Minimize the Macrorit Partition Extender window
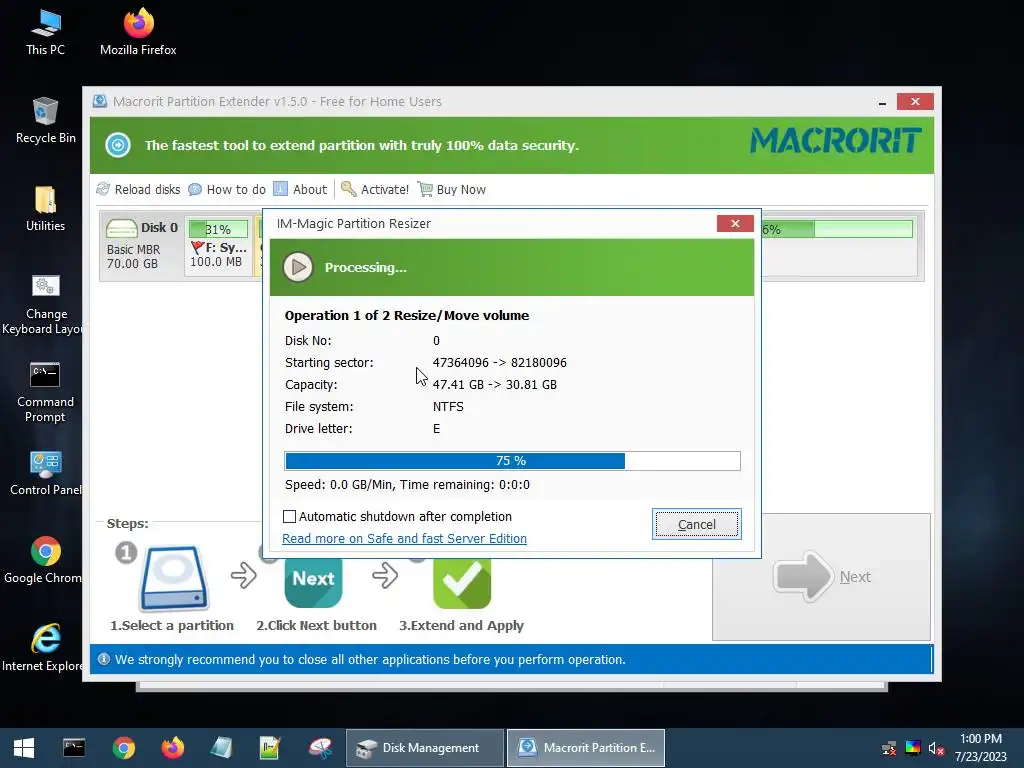This screenshot has width=1024, height=768. [x=882, y=102]
